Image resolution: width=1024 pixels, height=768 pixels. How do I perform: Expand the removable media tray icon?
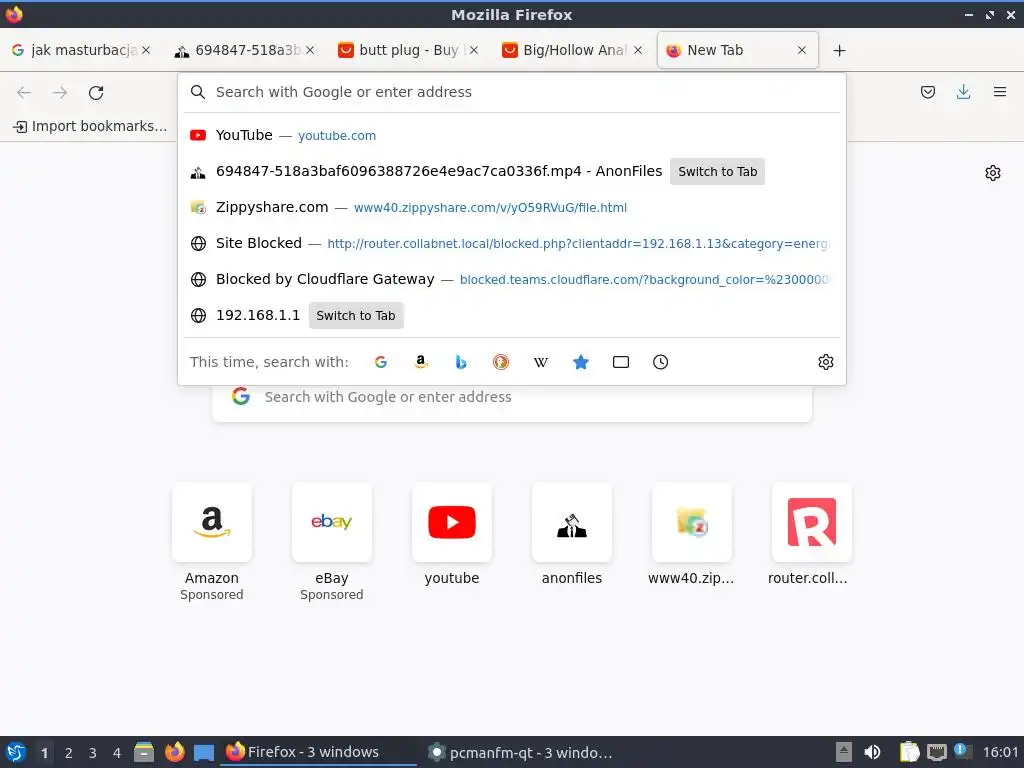[x=844, y=752]
